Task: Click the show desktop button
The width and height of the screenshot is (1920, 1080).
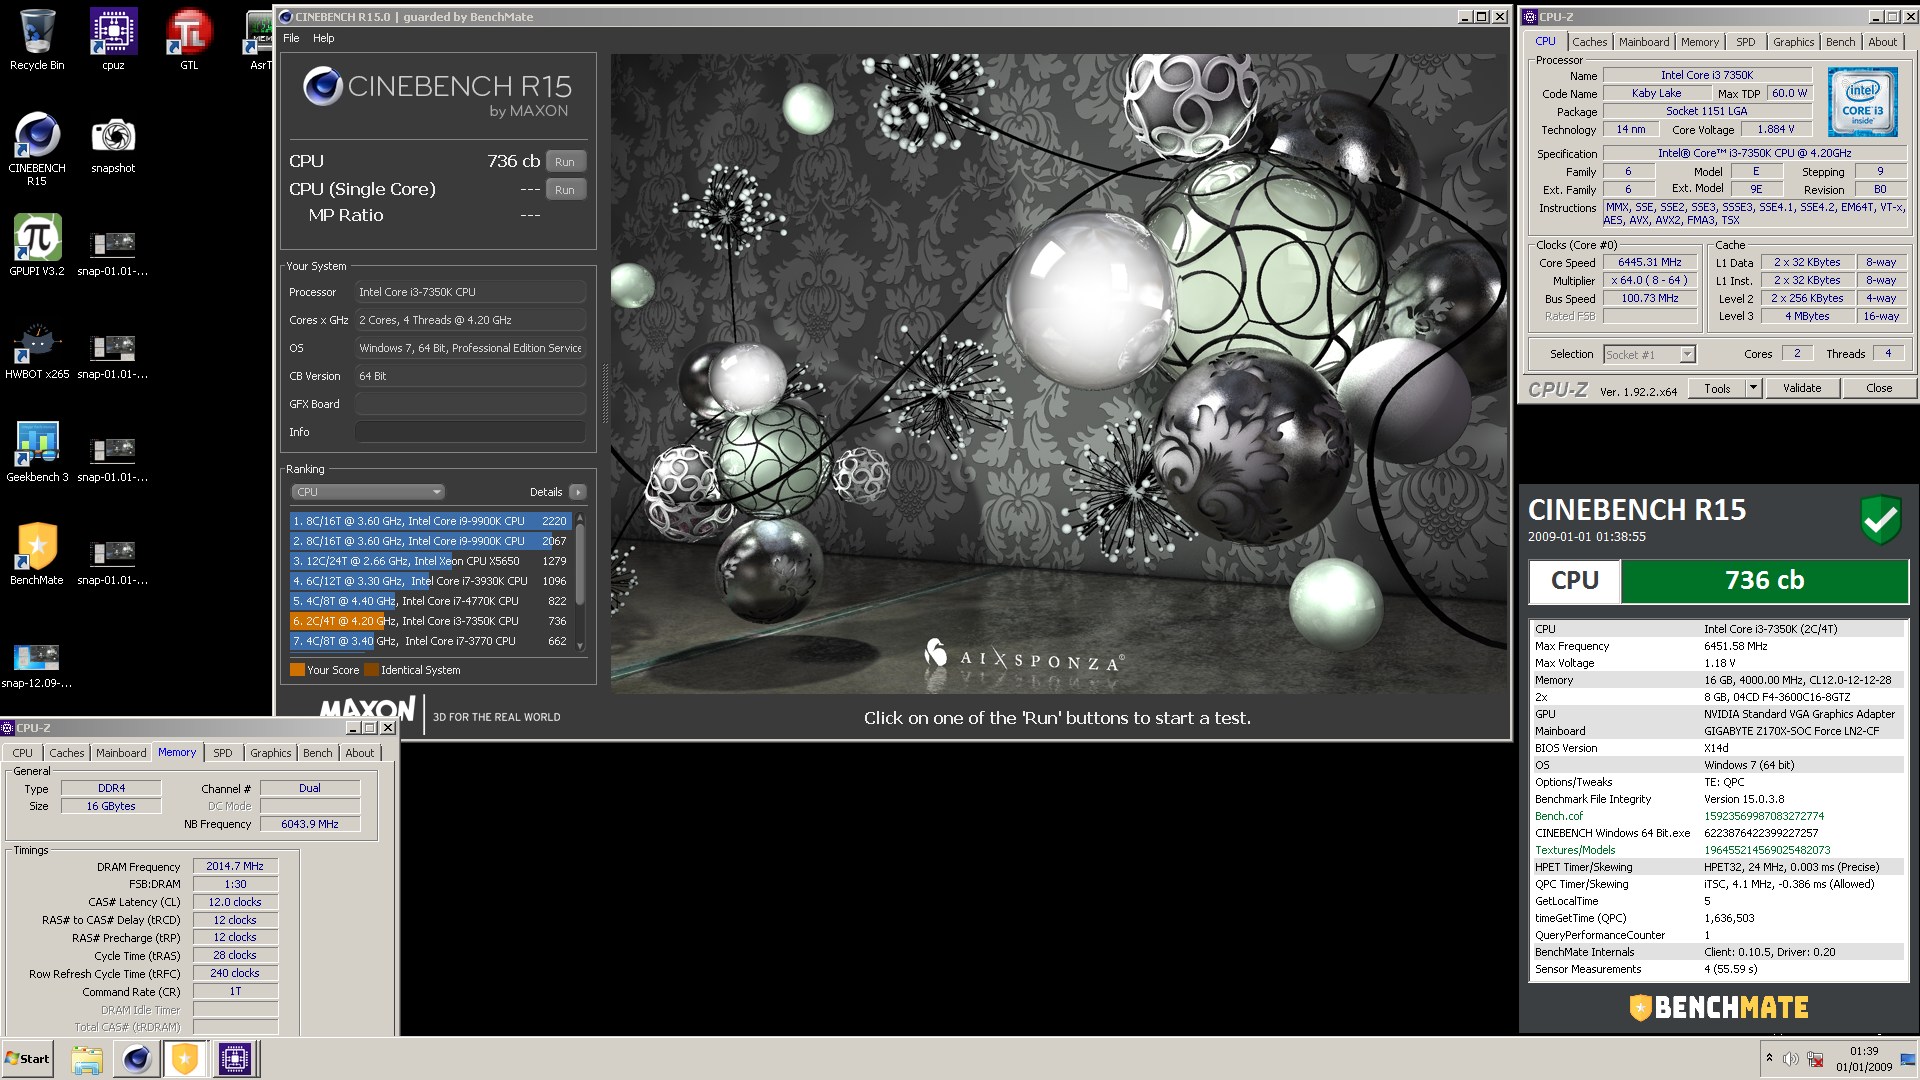Action: 1908,1059
